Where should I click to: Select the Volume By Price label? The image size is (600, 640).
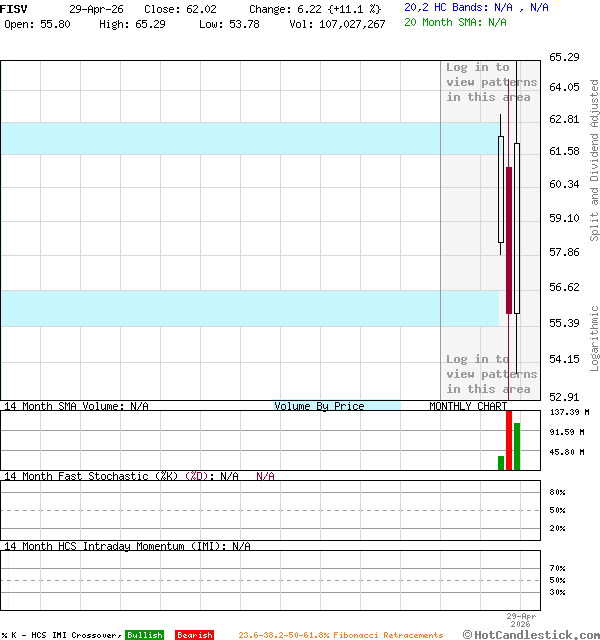tap(319, 406)
